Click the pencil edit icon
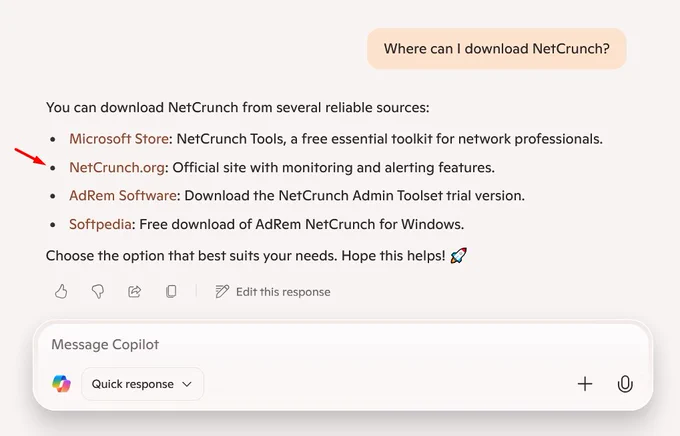The width and height of the screenshot is (680, 436). [222, 292]
